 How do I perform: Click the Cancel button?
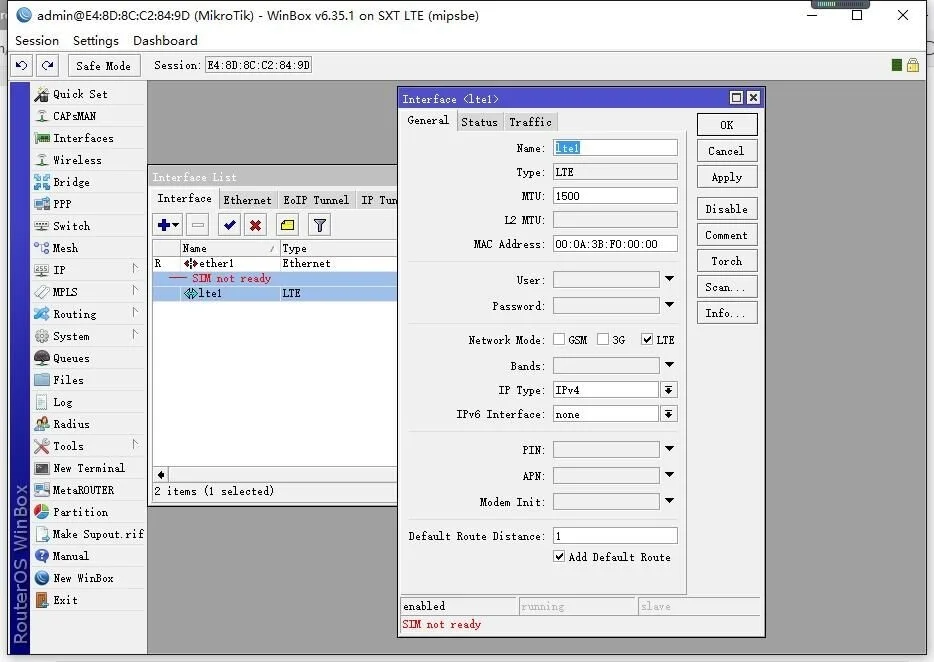pyautogui.click(x=727, y=151)
